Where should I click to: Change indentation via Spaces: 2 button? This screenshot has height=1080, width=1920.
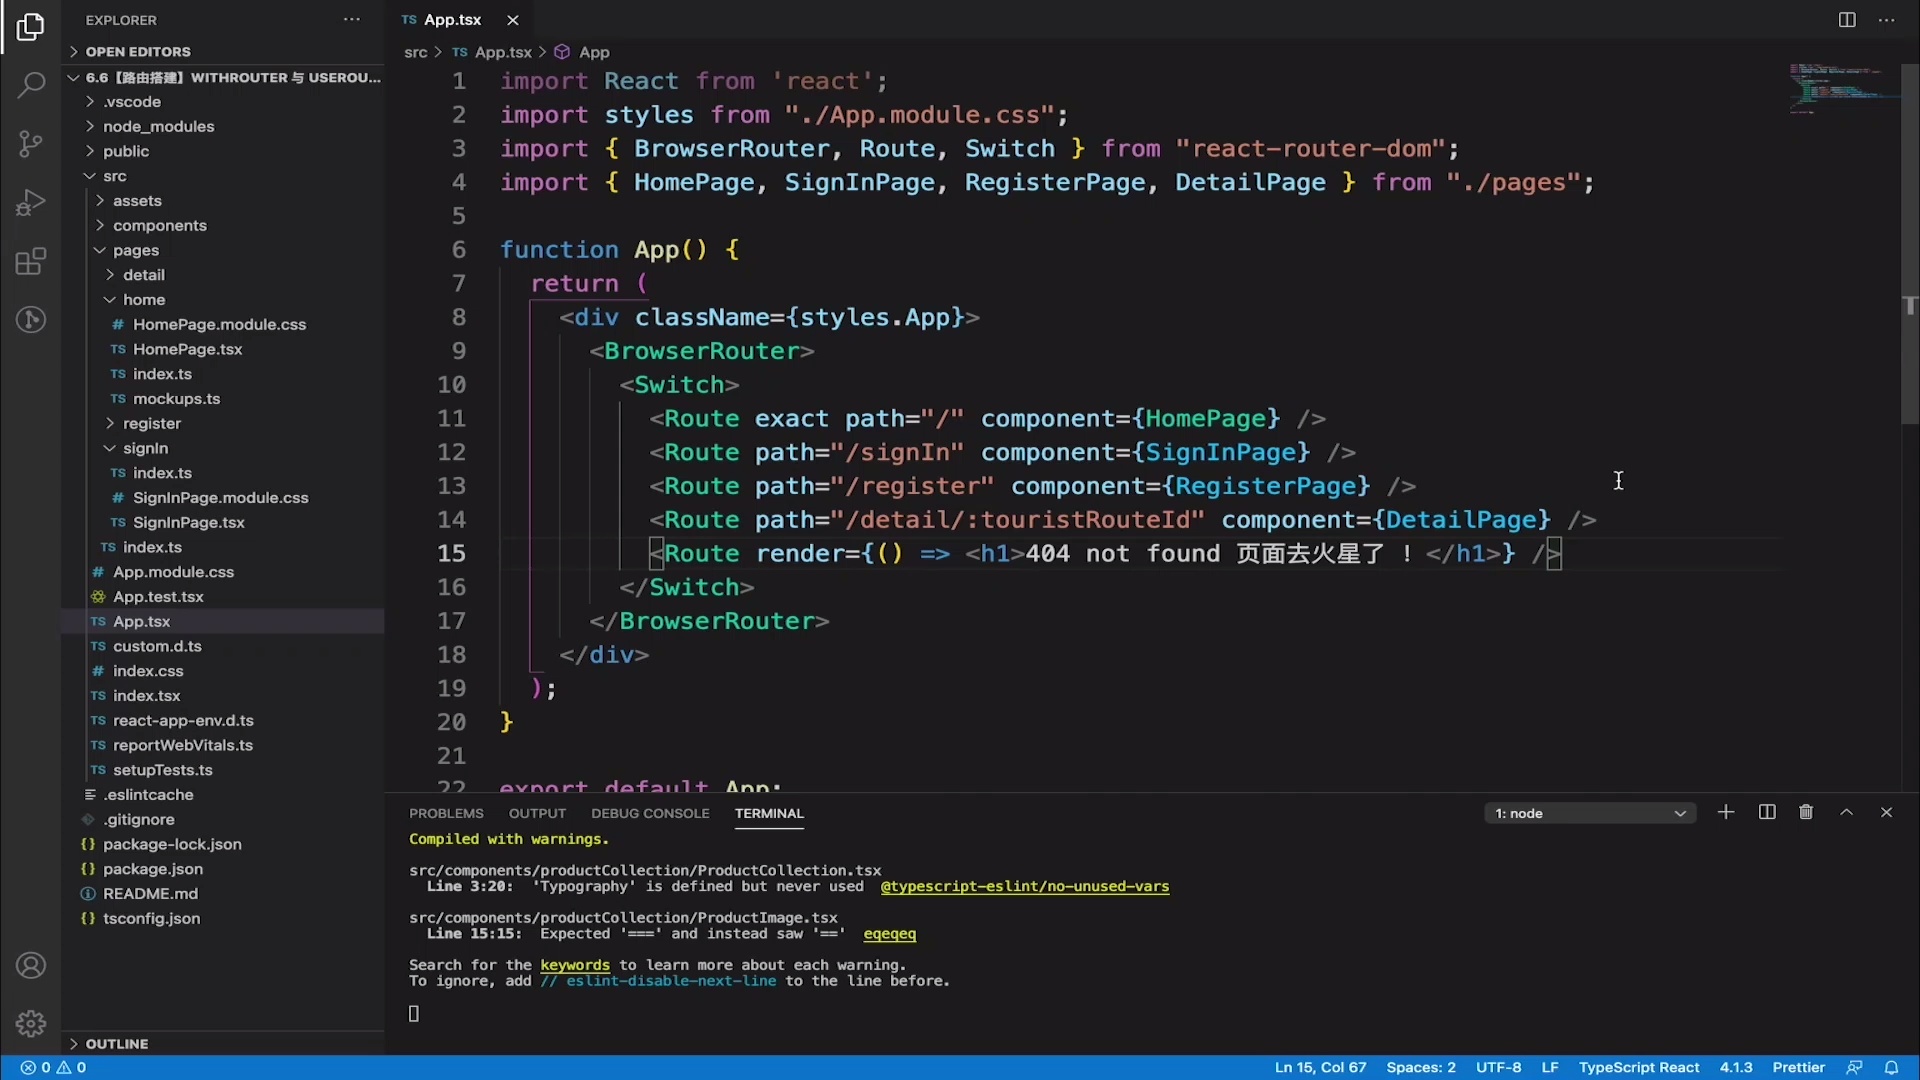point(1421,1067)
